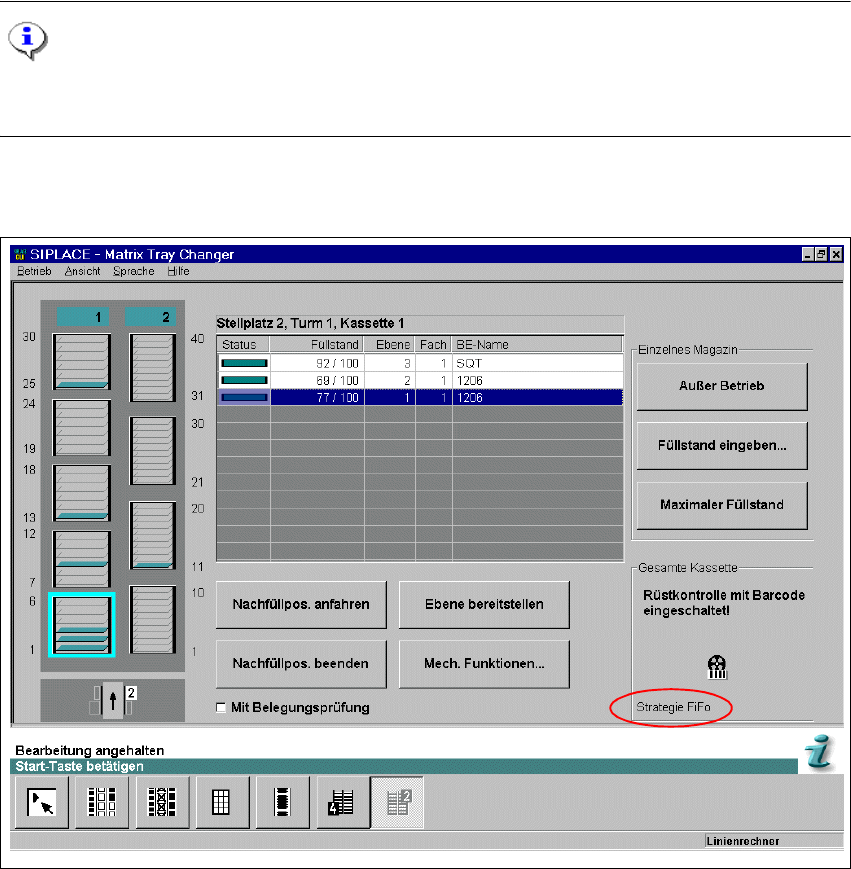Open the Mech. Funktionen... dialog button
This screenshot has width=851, height=869.
484,664
